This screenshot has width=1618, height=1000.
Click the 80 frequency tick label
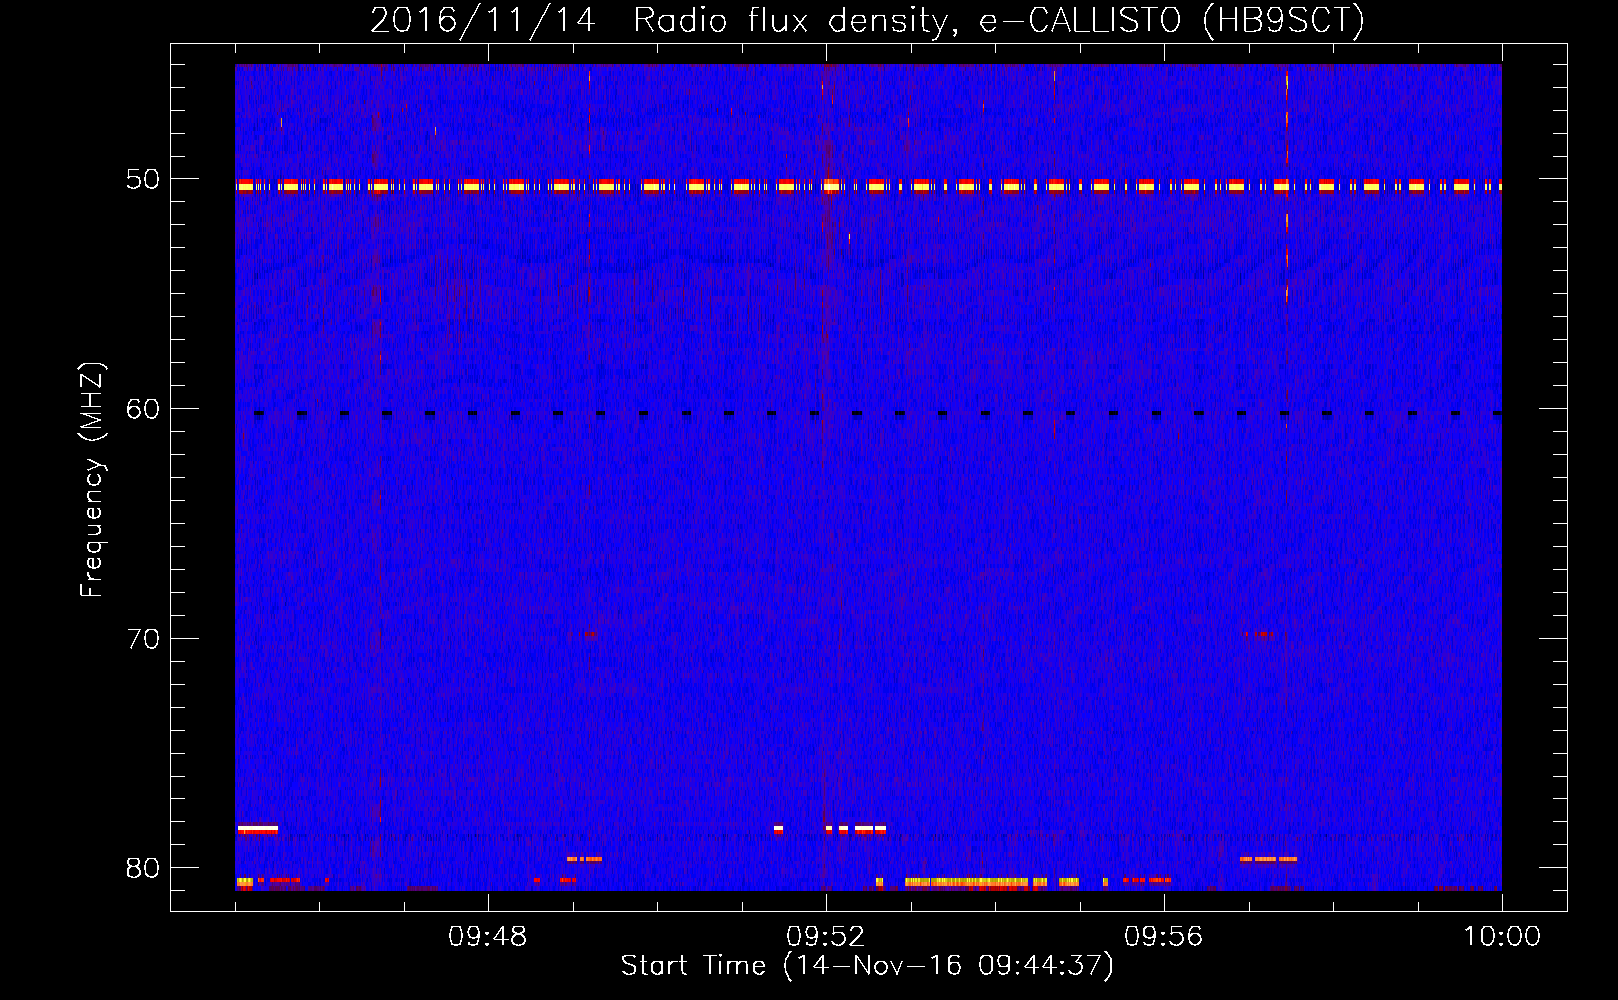(143, 868)
